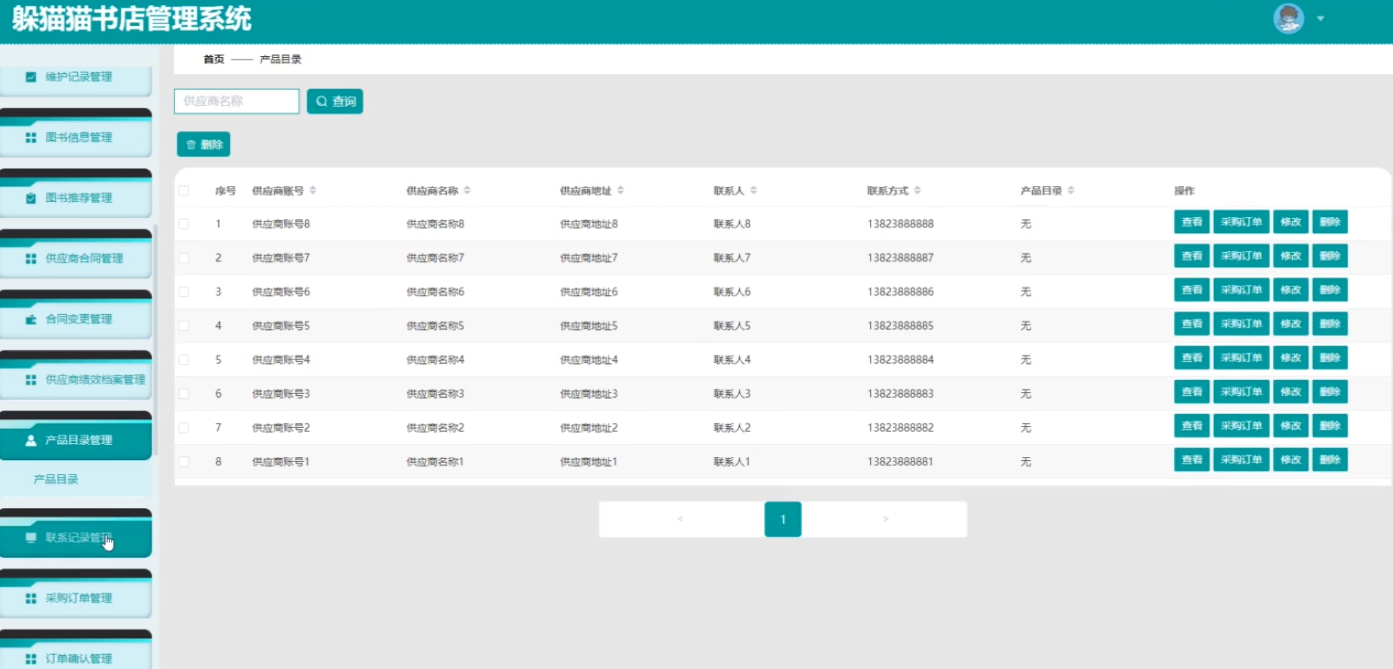
Task: Sort by 产品目录 column arrows
Action: click(x=1071, y=190)
